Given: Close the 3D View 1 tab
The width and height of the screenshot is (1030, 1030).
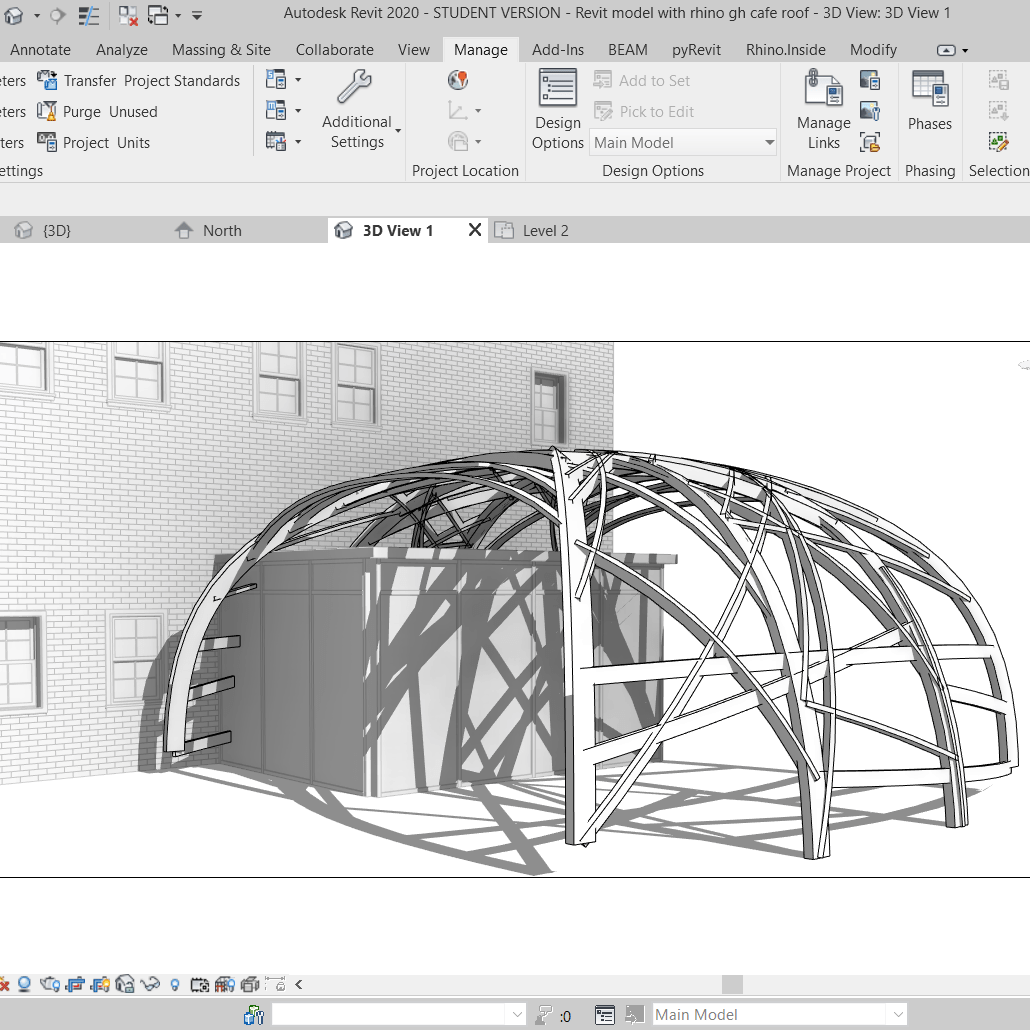Looking at the screenshot, I should [475, 230].
